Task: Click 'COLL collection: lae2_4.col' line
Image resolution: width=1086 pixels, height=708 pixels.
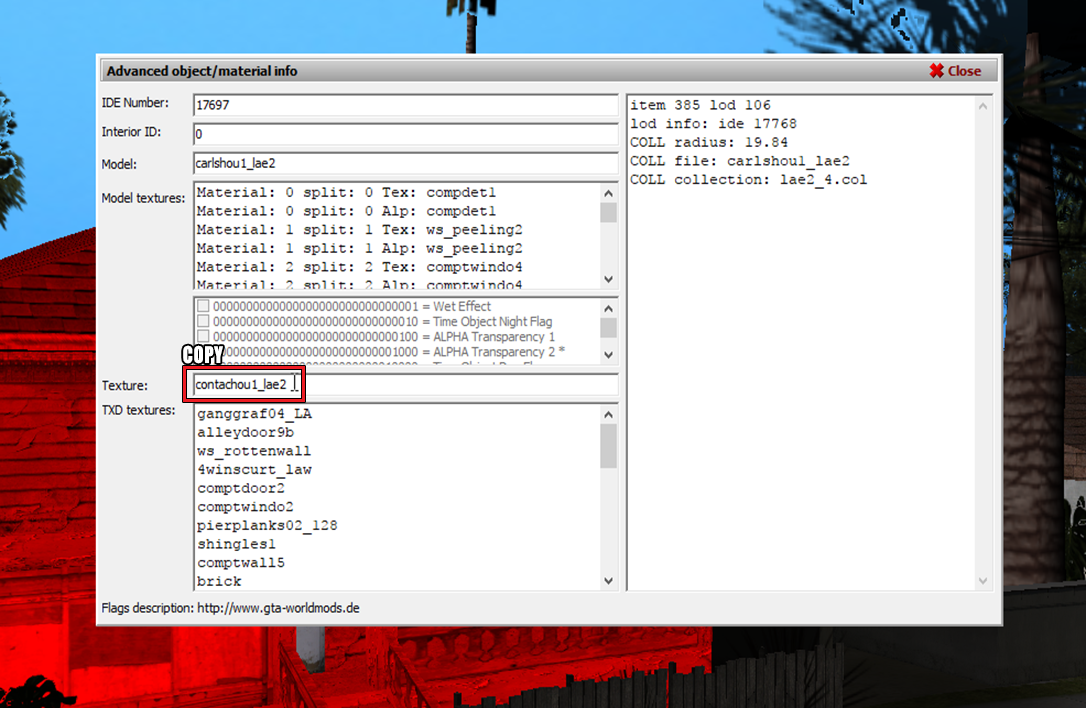Action: coord(749,180)
